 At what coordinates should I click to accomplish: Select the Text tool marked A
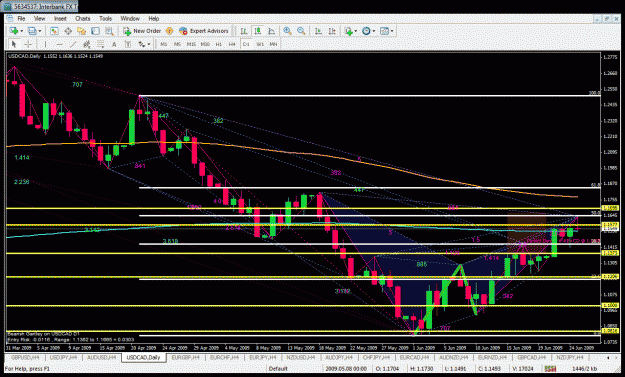point(114,44)
